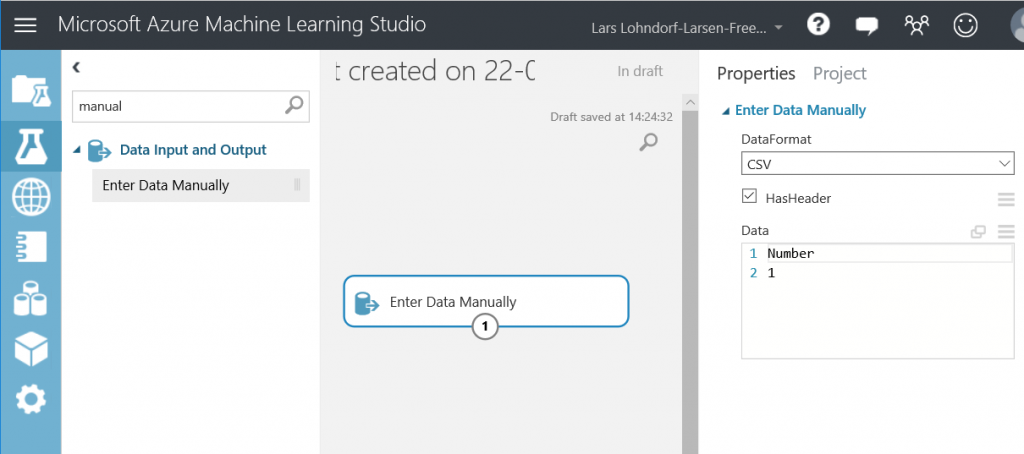Open Notebooks icon in sidebar
1024x454 pixels.
coord(30,247)
